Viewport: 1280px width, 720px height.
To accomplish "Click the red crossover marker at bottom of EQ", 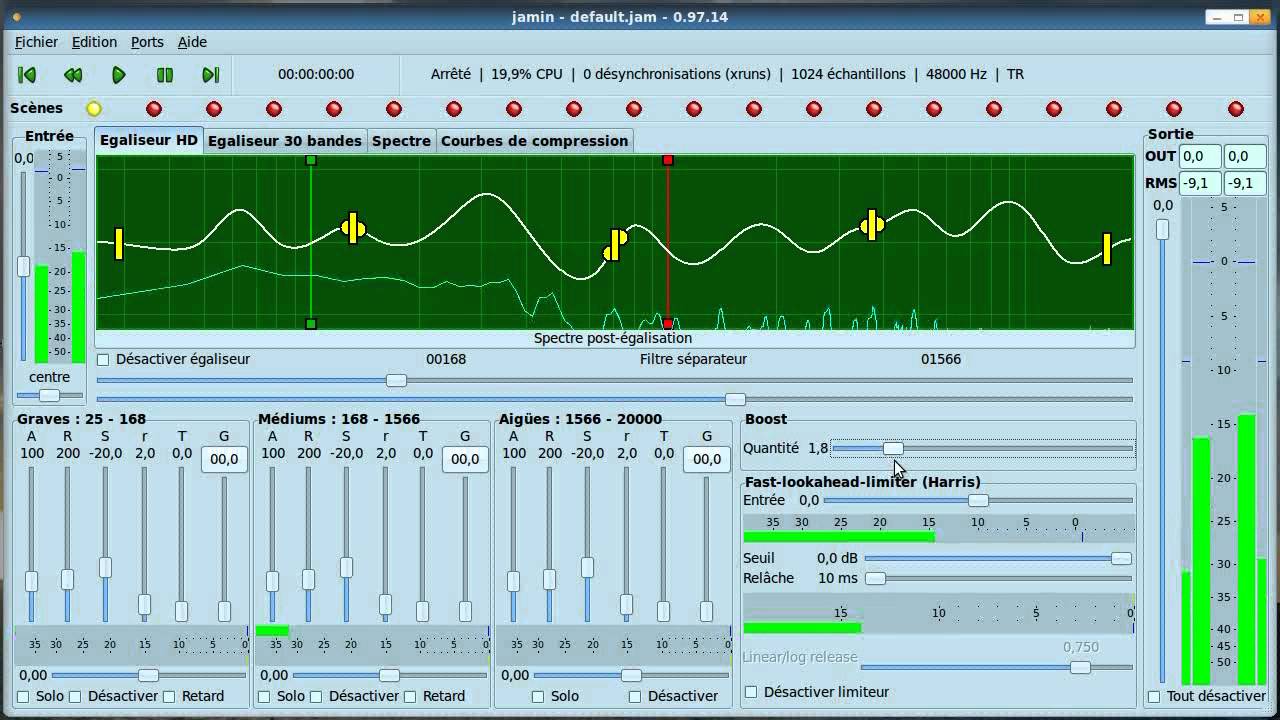I will (668, 324).
